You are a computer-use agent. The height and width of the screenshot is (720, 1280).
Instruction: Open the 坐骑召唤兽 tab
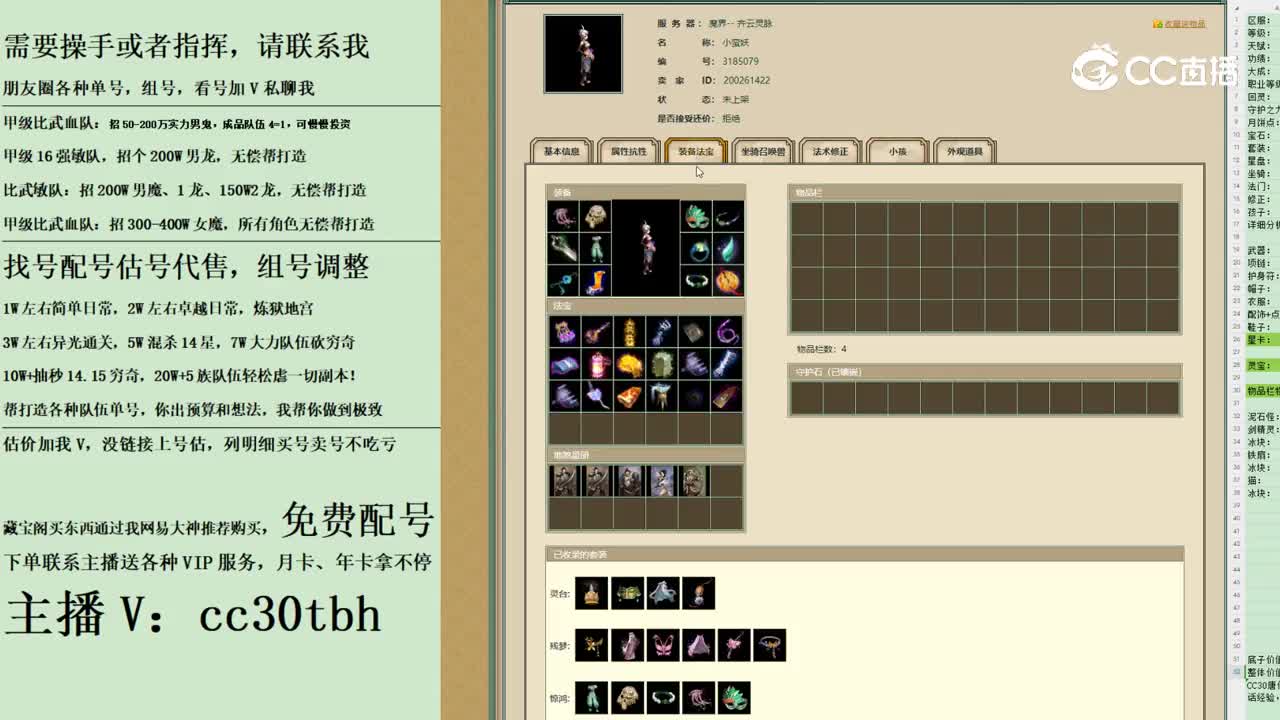[763, 152]
